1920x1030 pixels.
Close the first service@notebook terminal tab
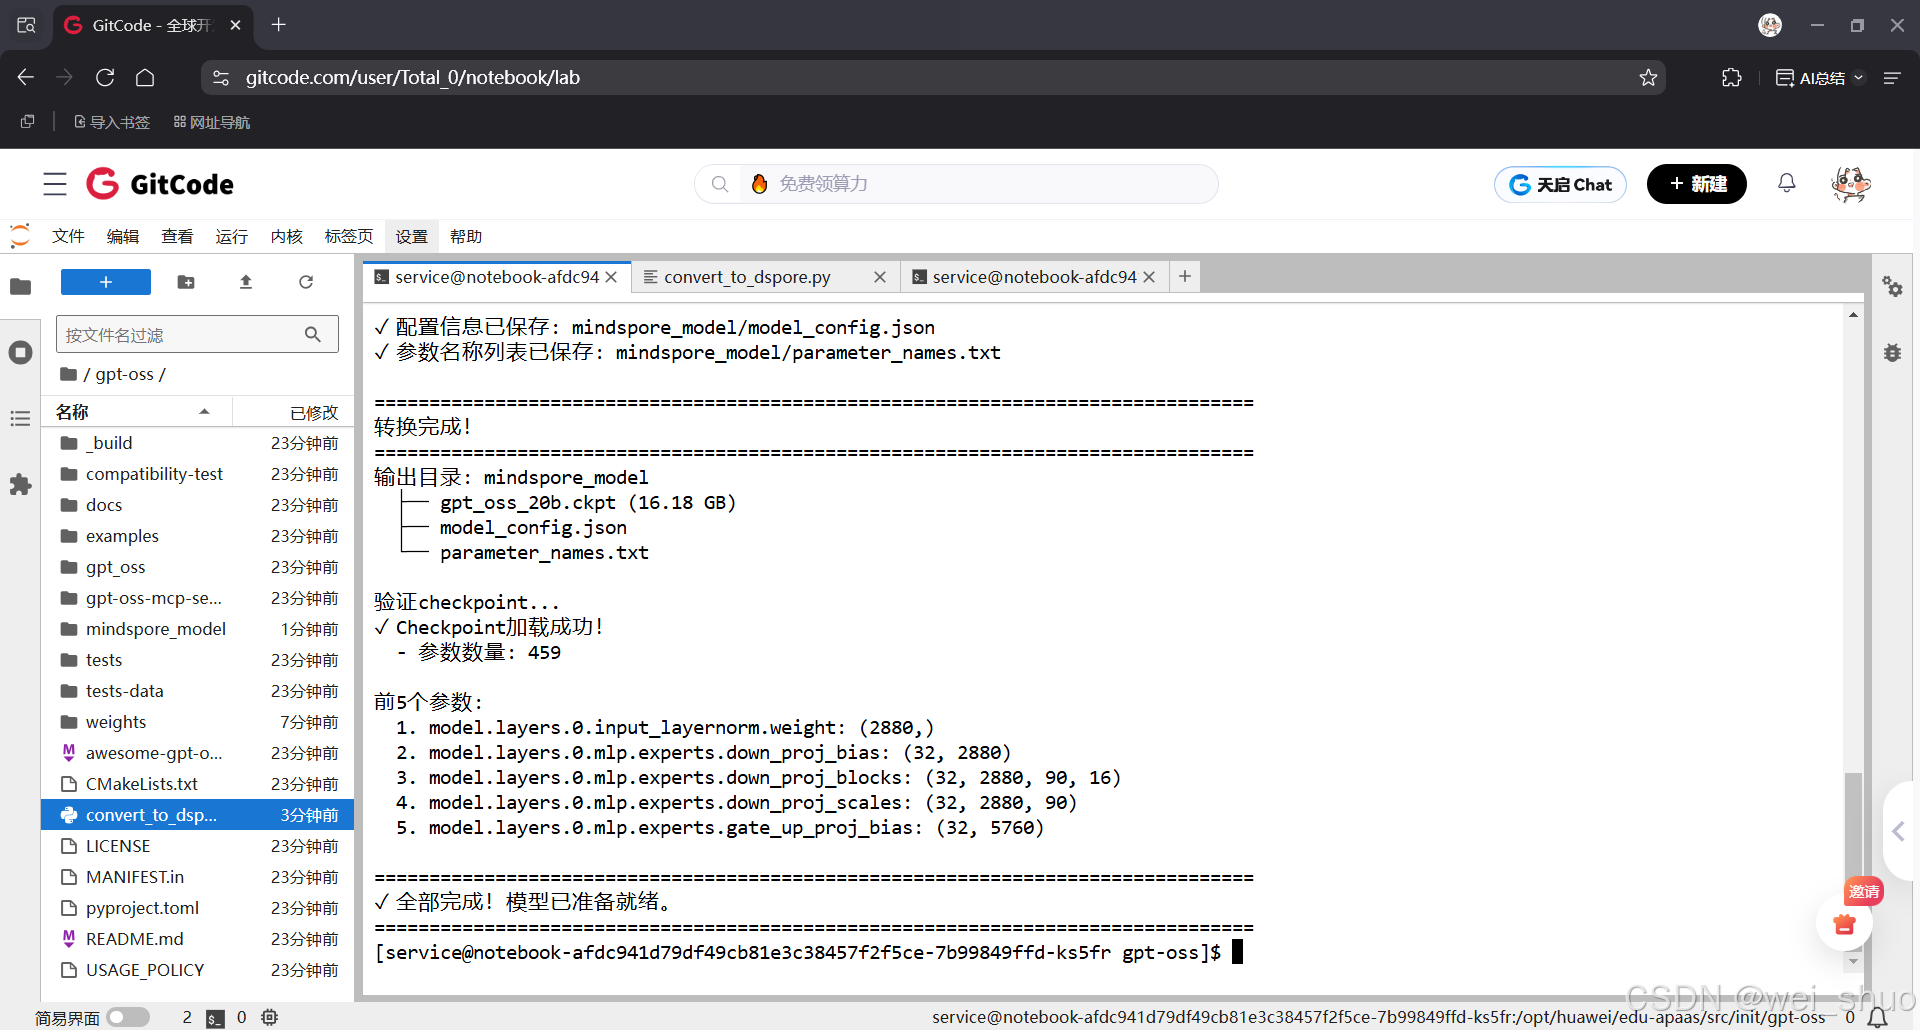(612, 277)
